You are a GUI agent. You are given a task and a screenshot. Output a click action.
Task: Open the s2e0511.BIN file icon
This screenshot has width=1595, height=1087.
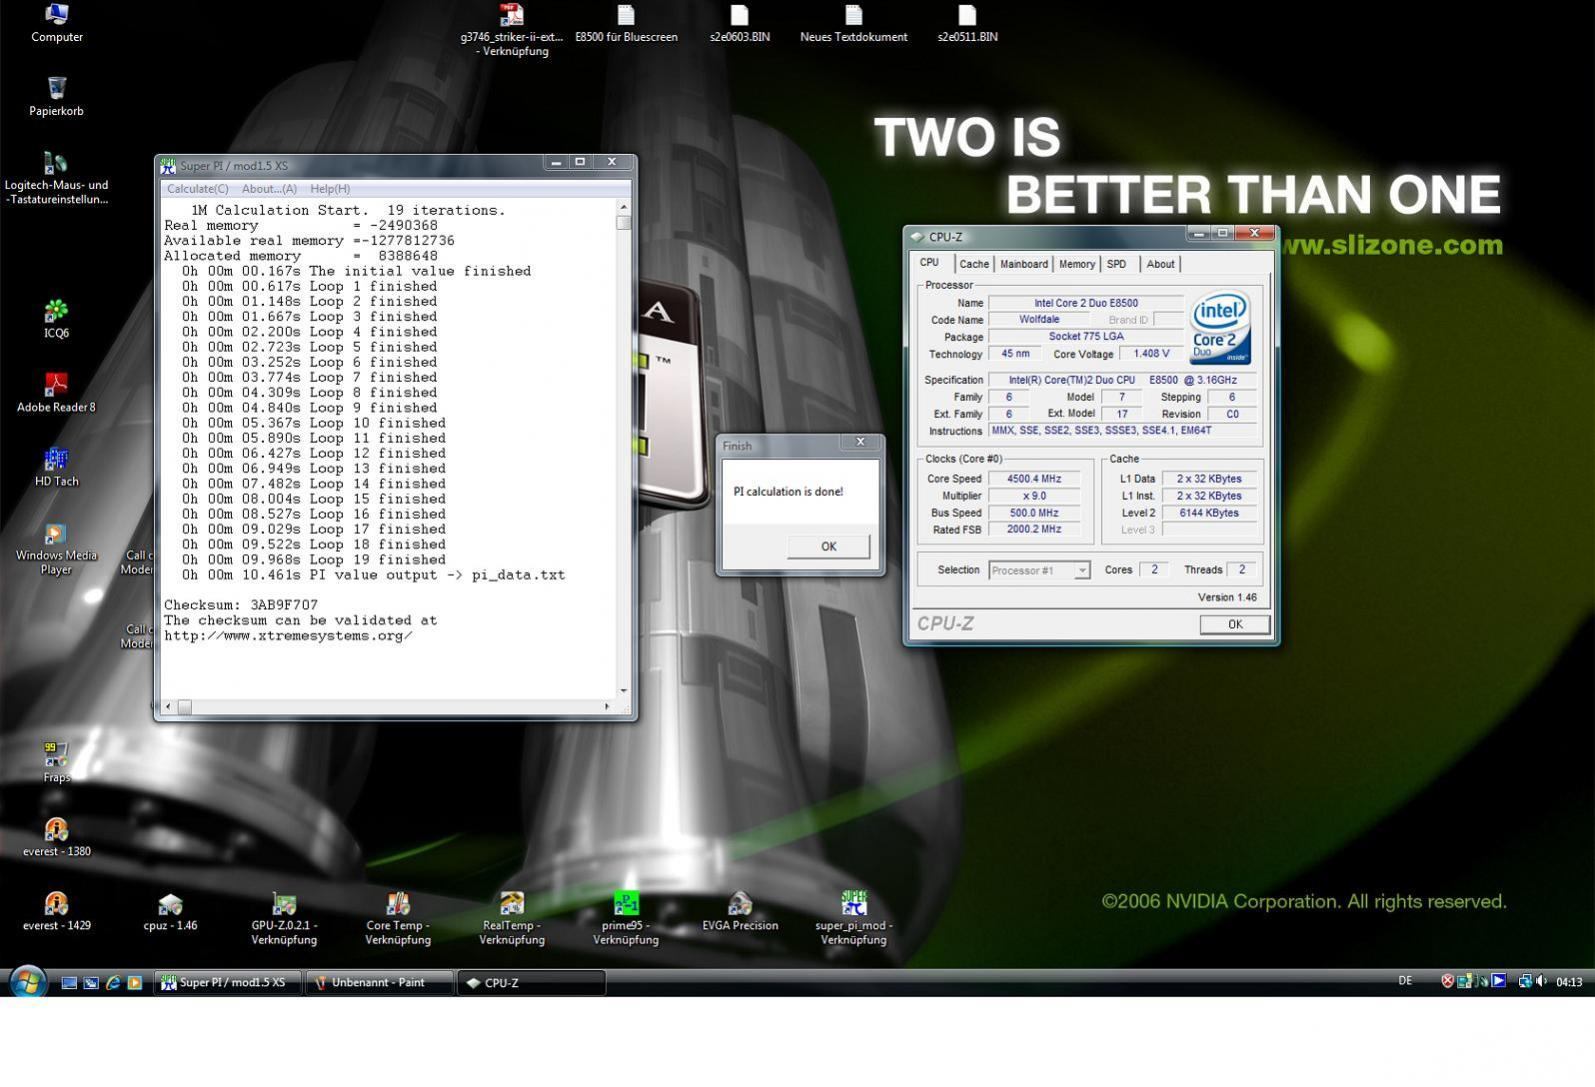click(x=968, y=23)
